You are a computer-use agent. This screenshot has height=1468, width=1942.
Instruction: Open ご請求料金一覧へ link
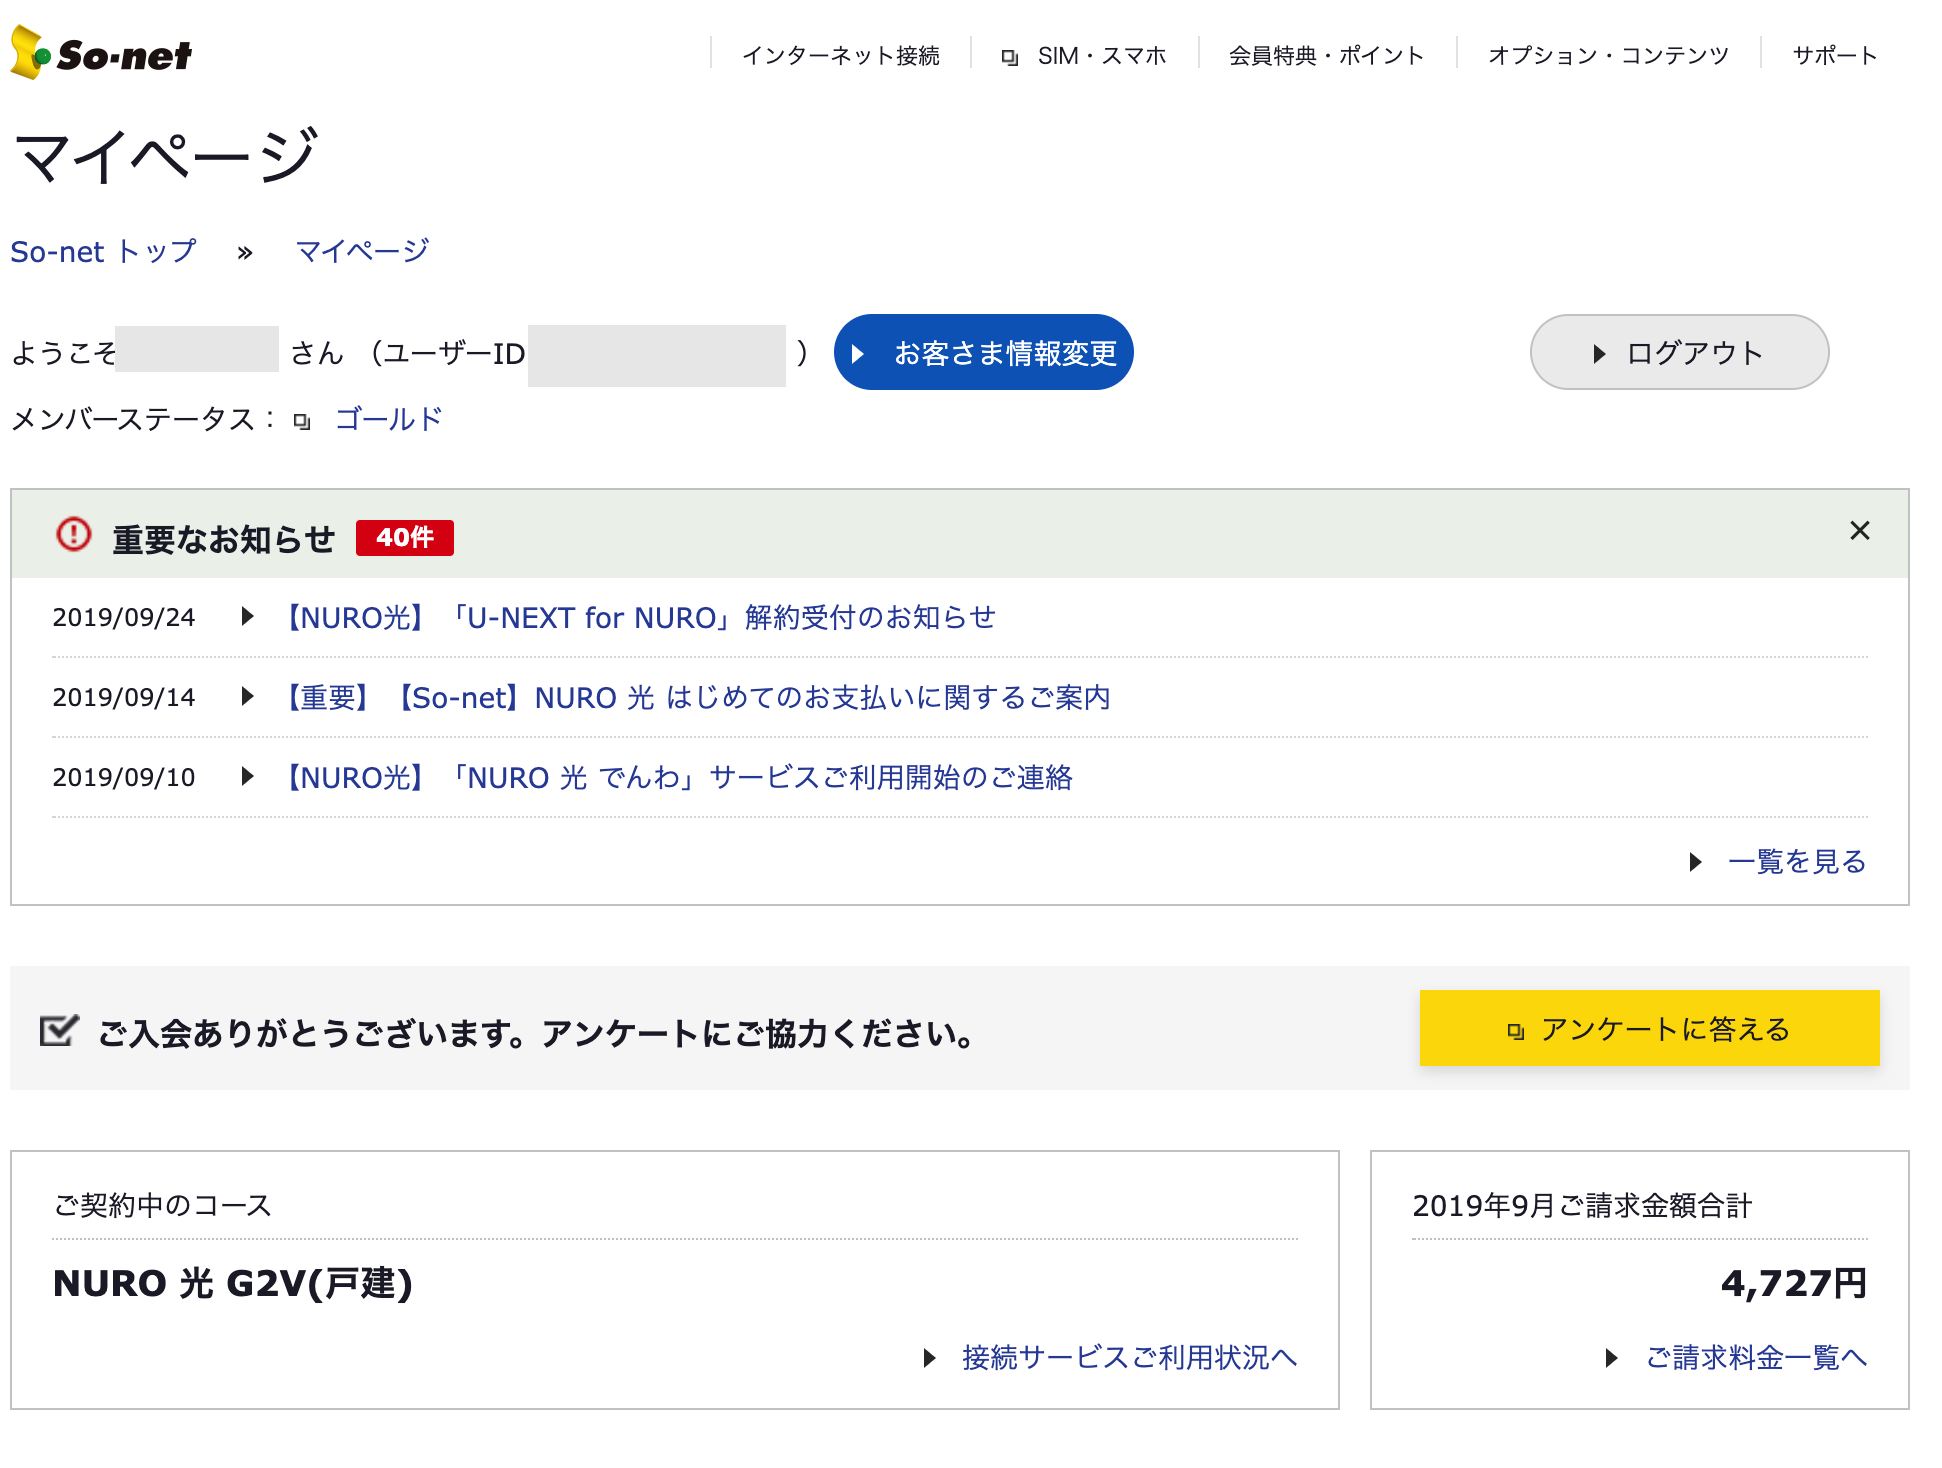pos(1756,1357)
